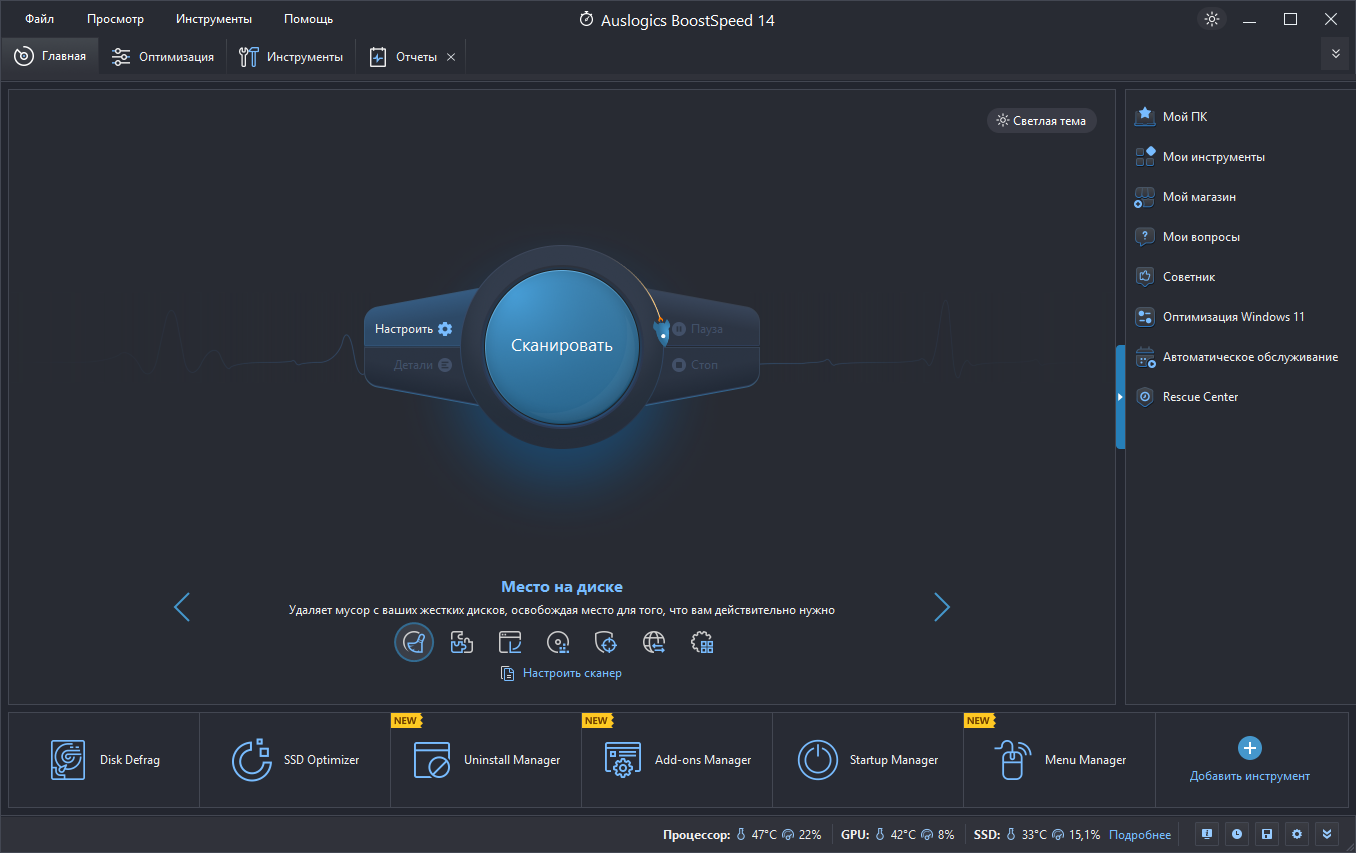Click the Стоп button
1356x853 pixels.
[x=696, y=365]
